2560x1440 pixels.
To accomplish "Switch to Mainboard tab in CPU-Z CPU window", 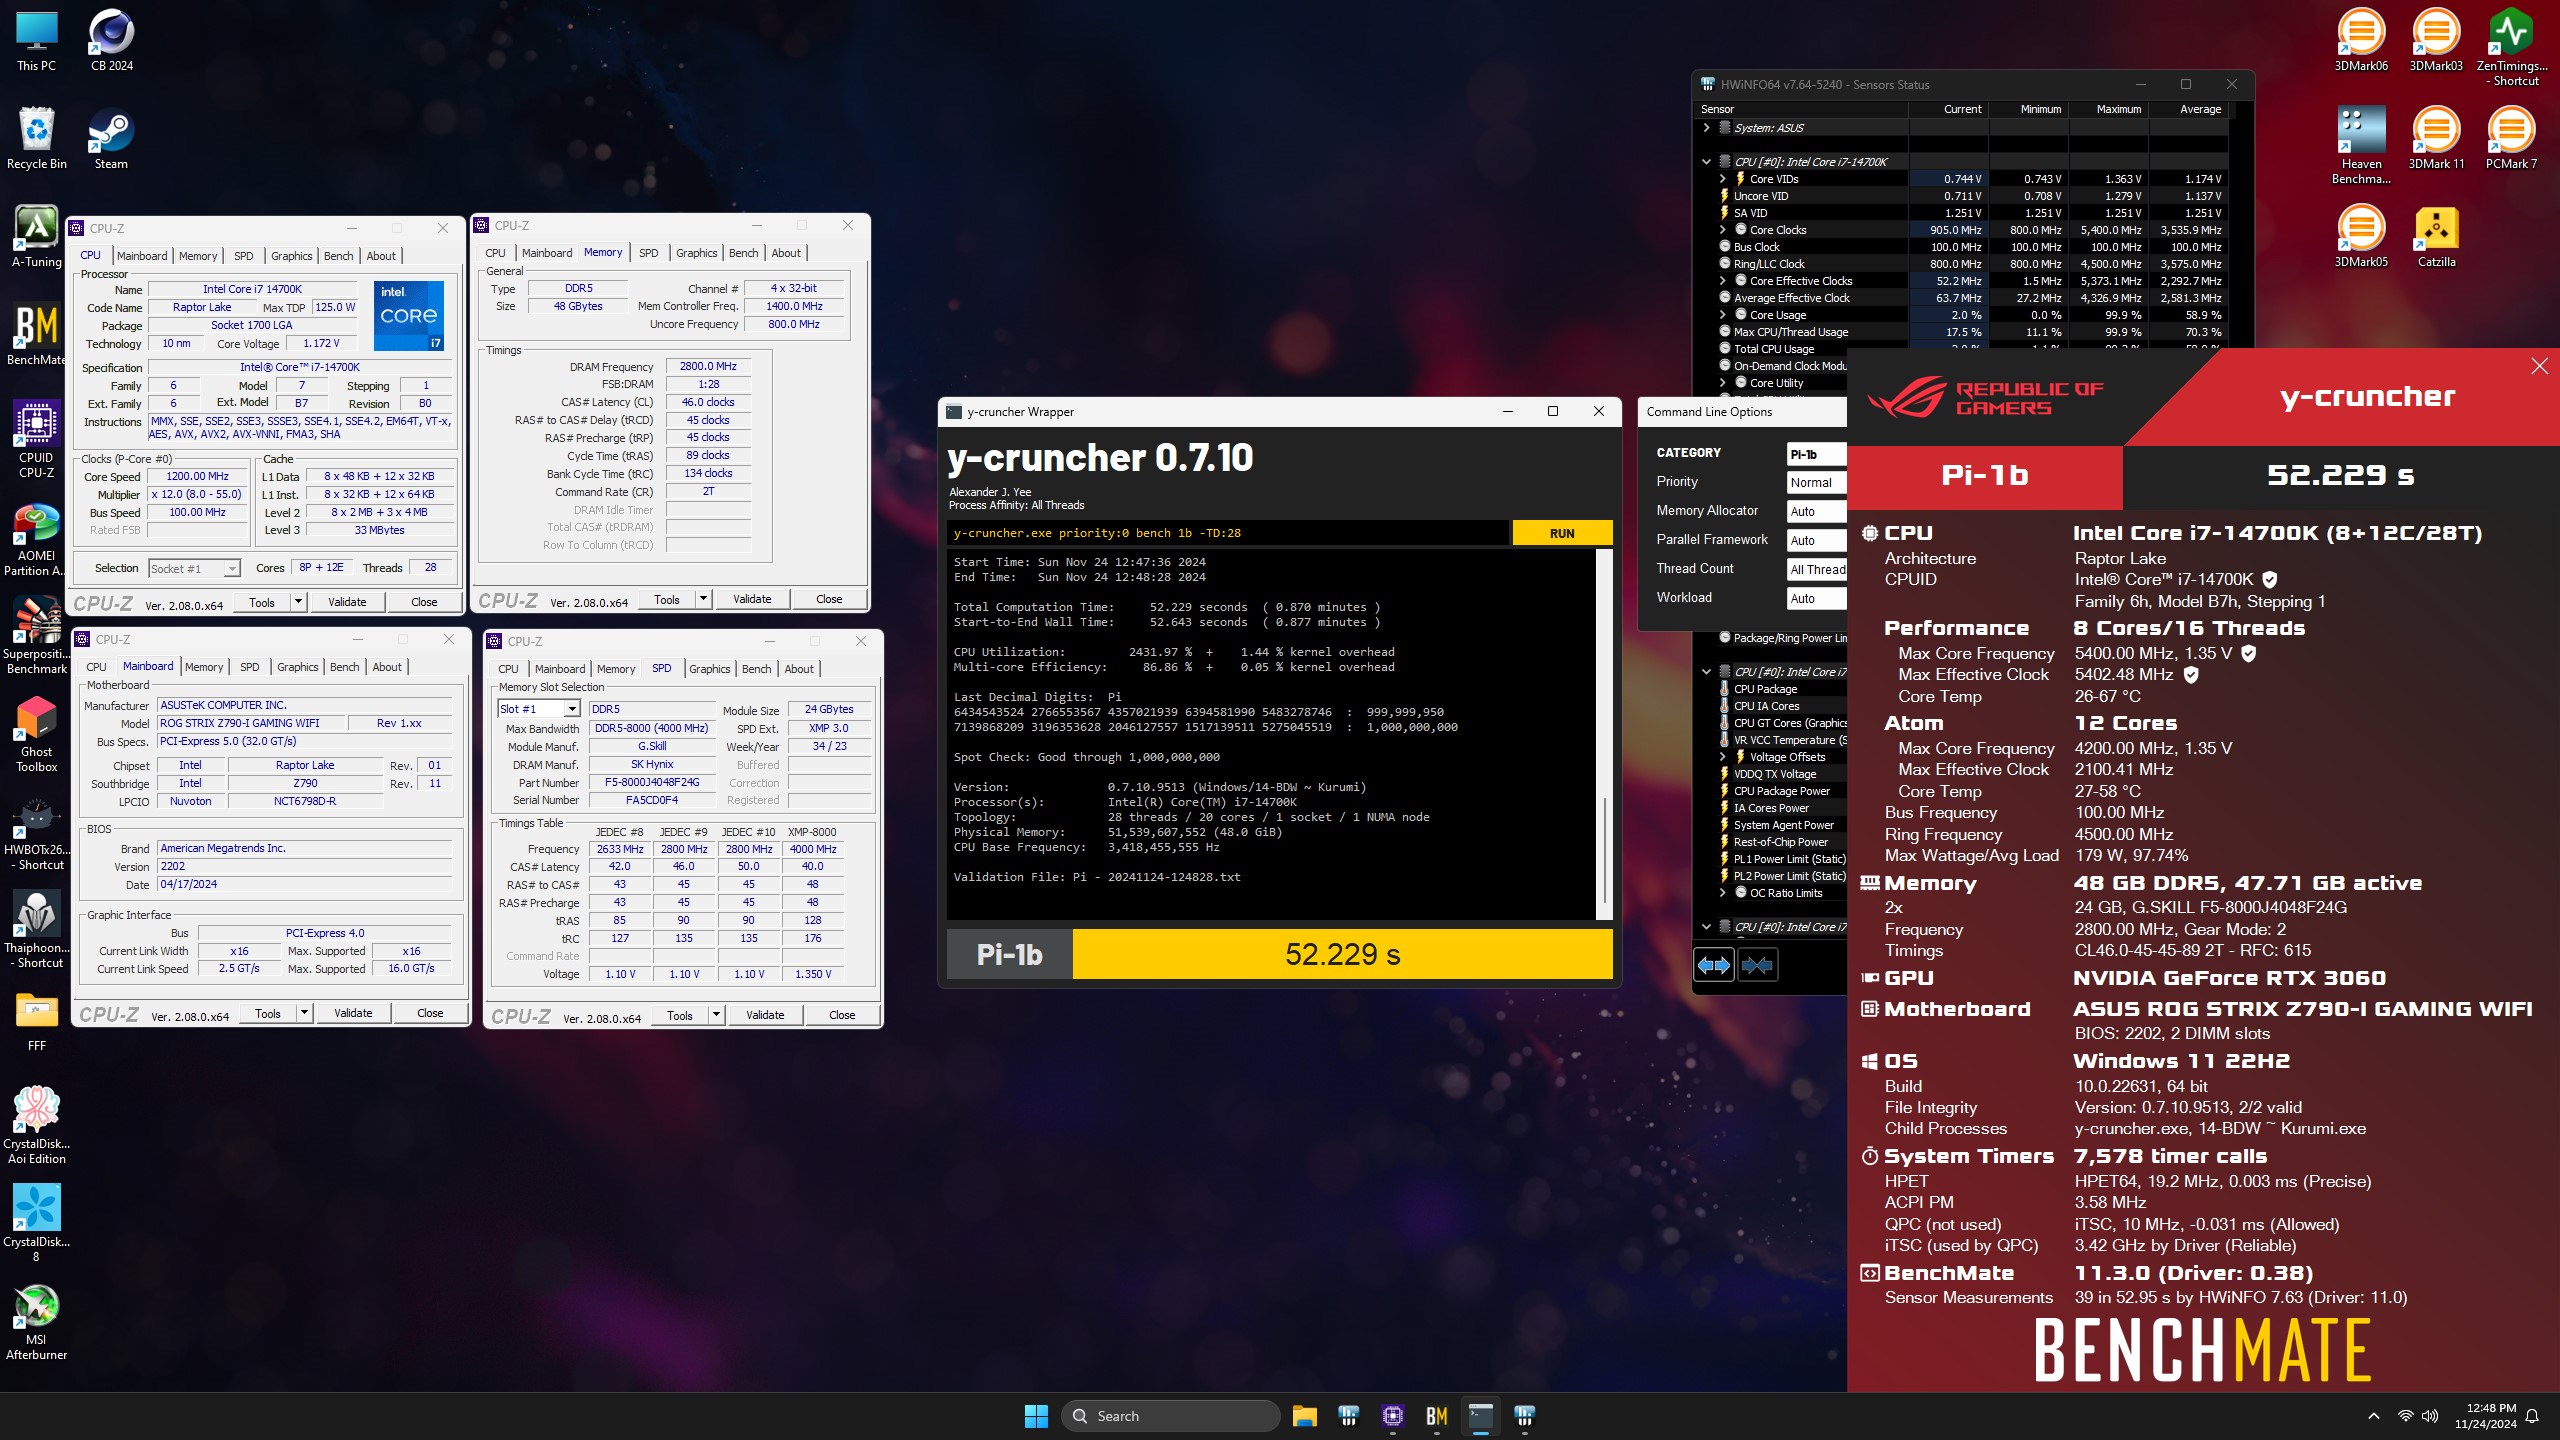I will click(142, 256).
